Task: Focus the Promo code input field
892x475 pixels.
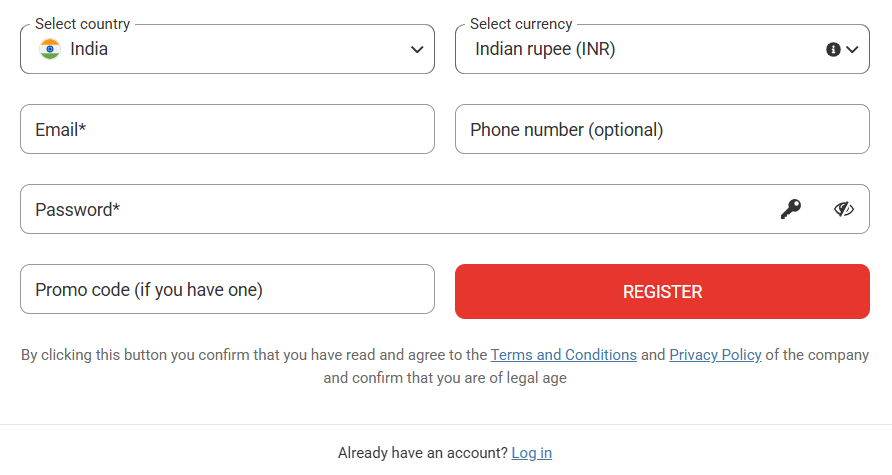Action: click(x=228, y=289)
